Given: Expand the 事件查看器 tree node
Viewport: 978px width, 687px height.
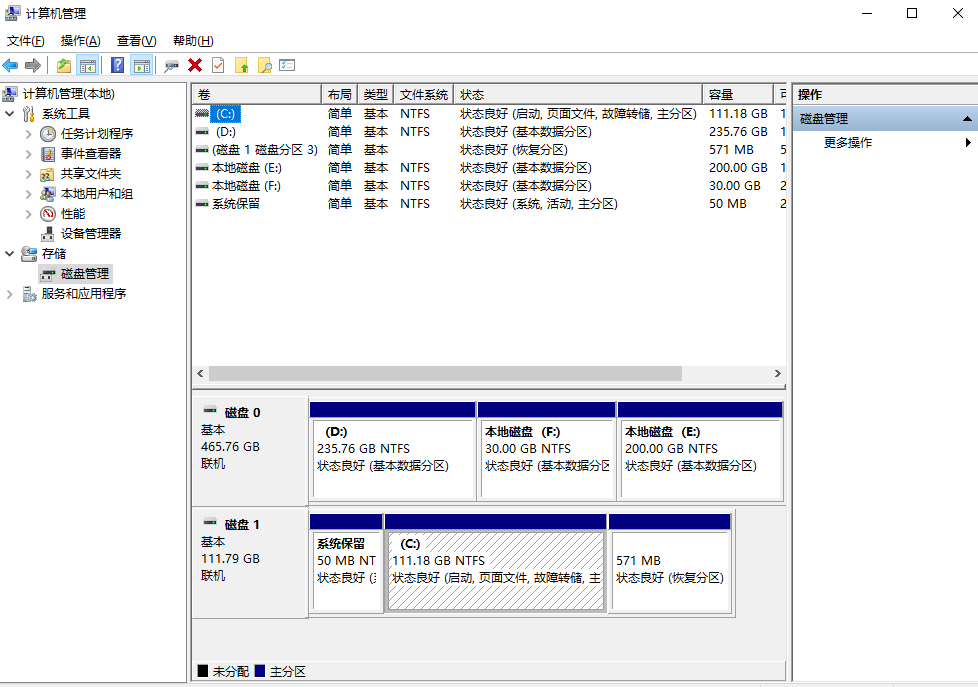Looking at the screenshot, I should tap(30, 153).
